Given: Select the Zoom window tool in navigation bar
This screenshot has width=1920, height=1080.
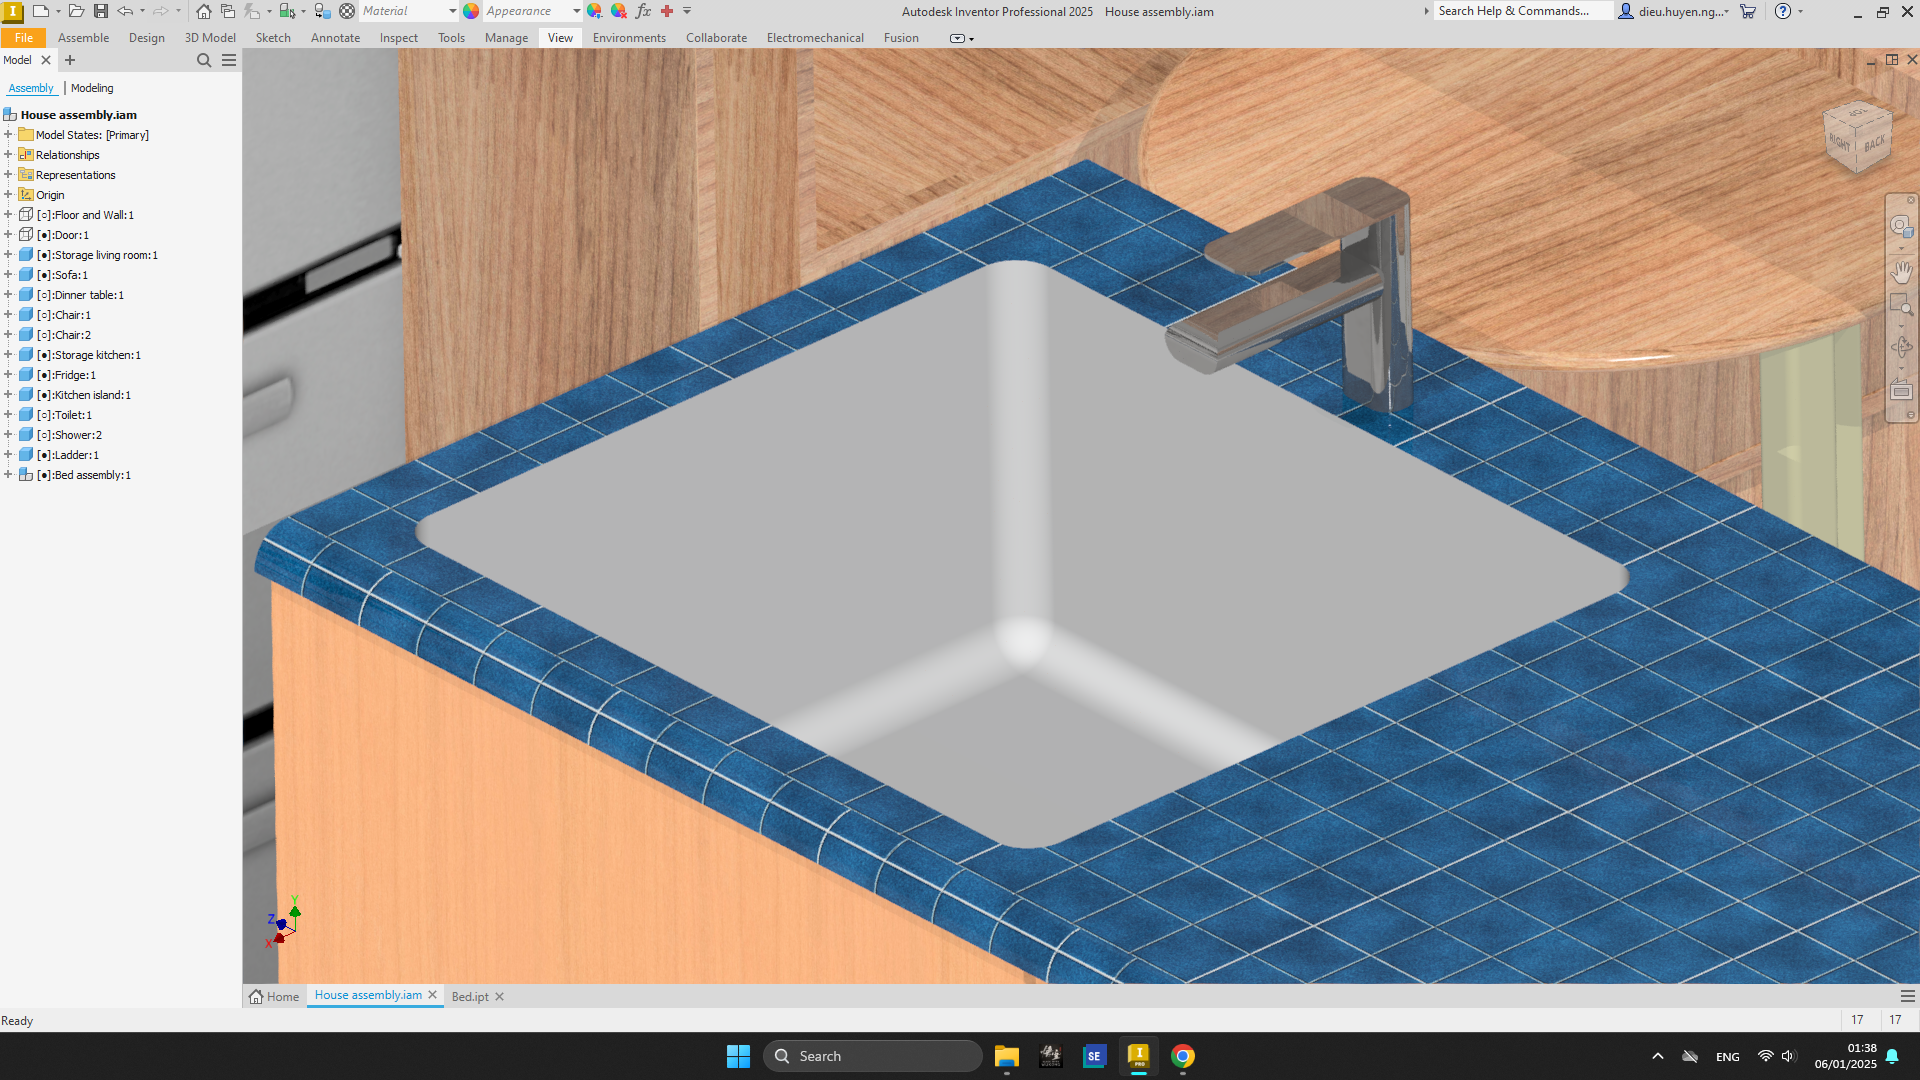Looking at the screenshot, I should (x=1901, y=304).
